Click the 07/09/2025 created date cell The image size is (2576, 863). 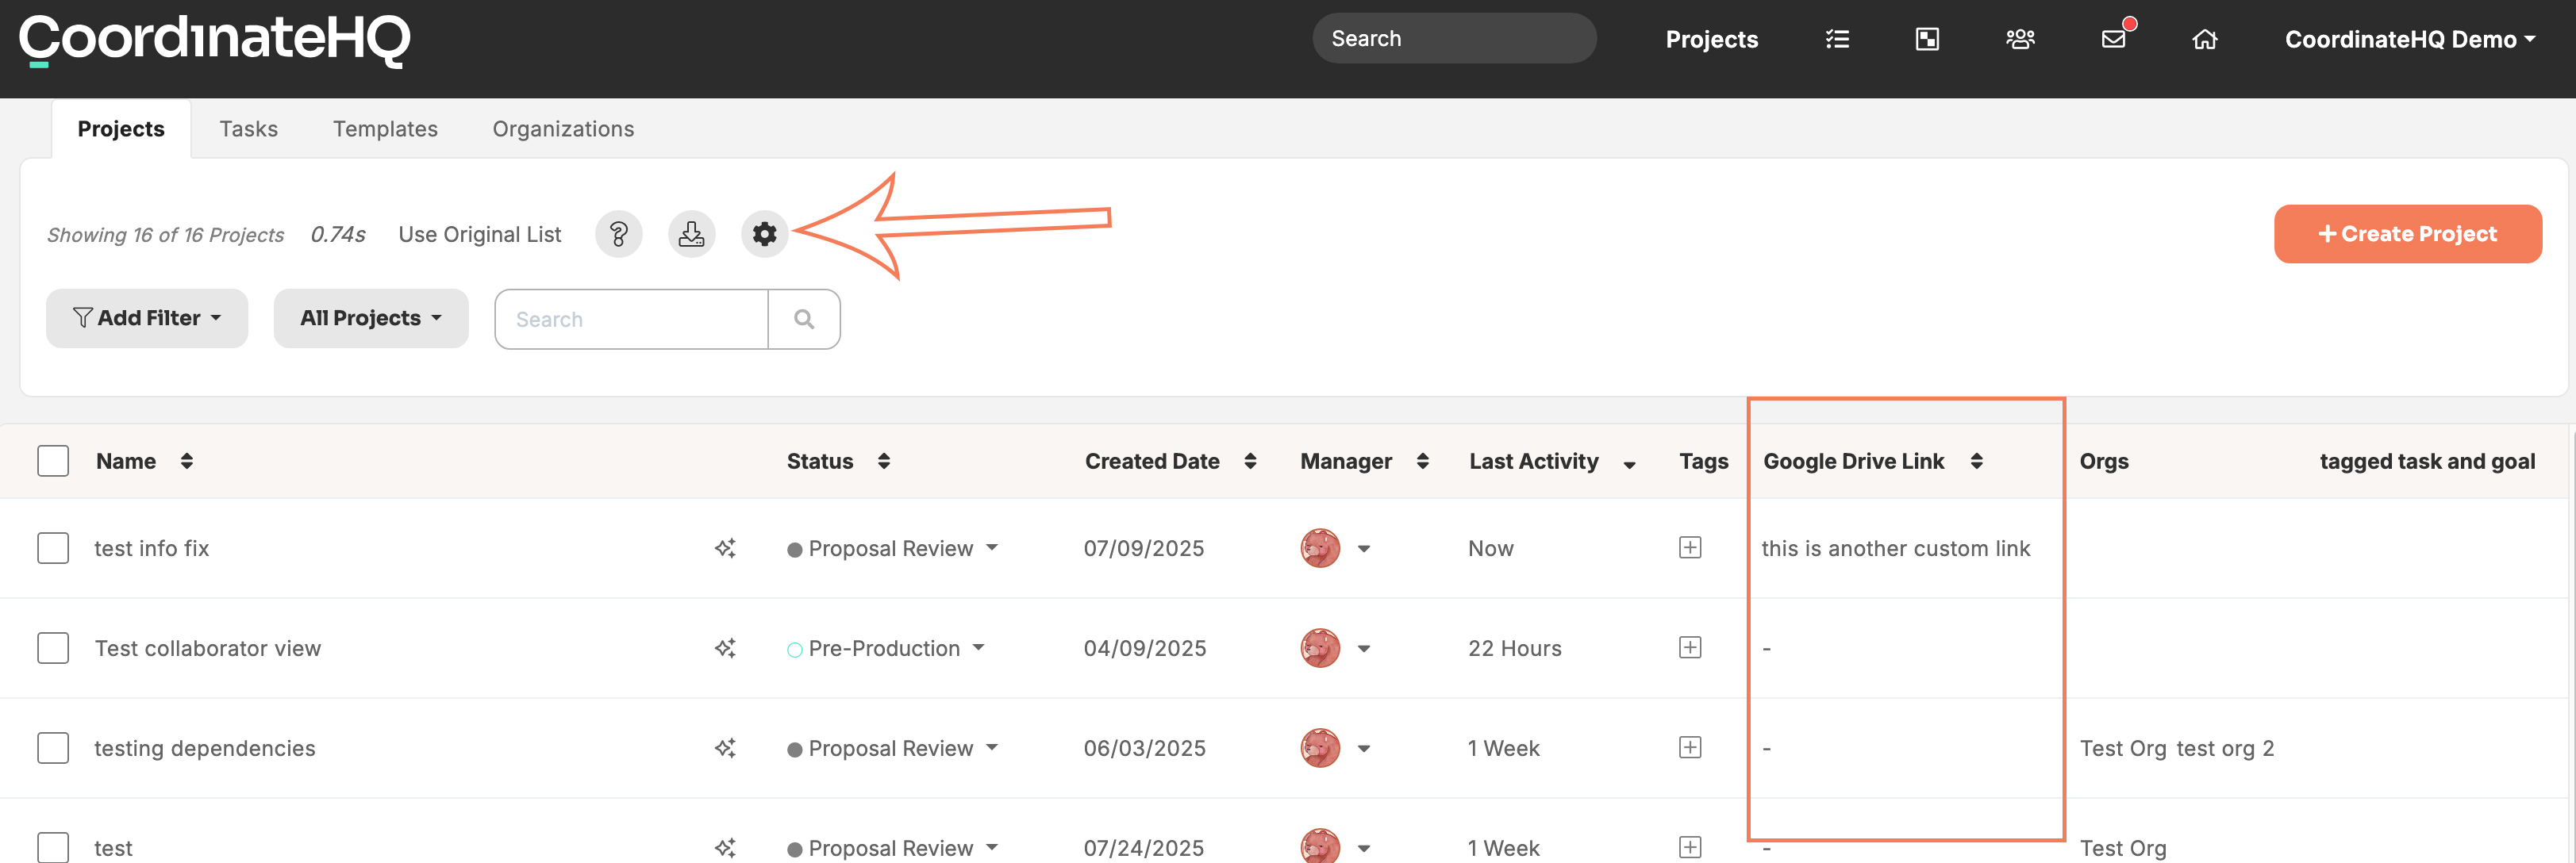pos(1144,548)
